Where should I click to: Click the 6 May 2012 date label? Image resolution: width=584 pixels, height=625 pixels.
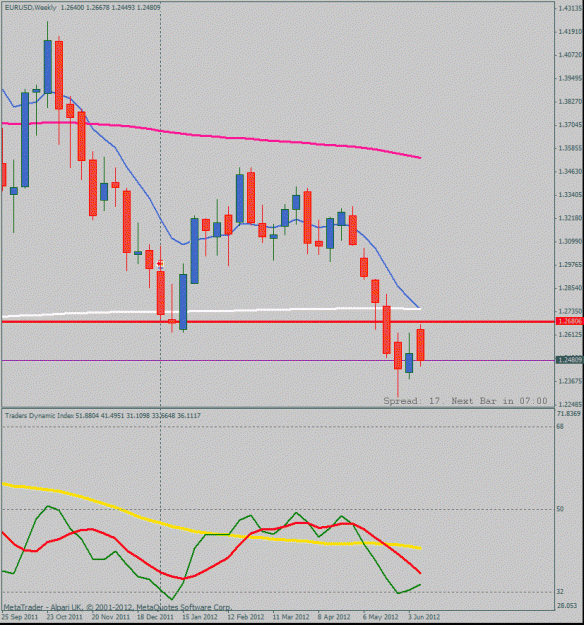[380, 617]
